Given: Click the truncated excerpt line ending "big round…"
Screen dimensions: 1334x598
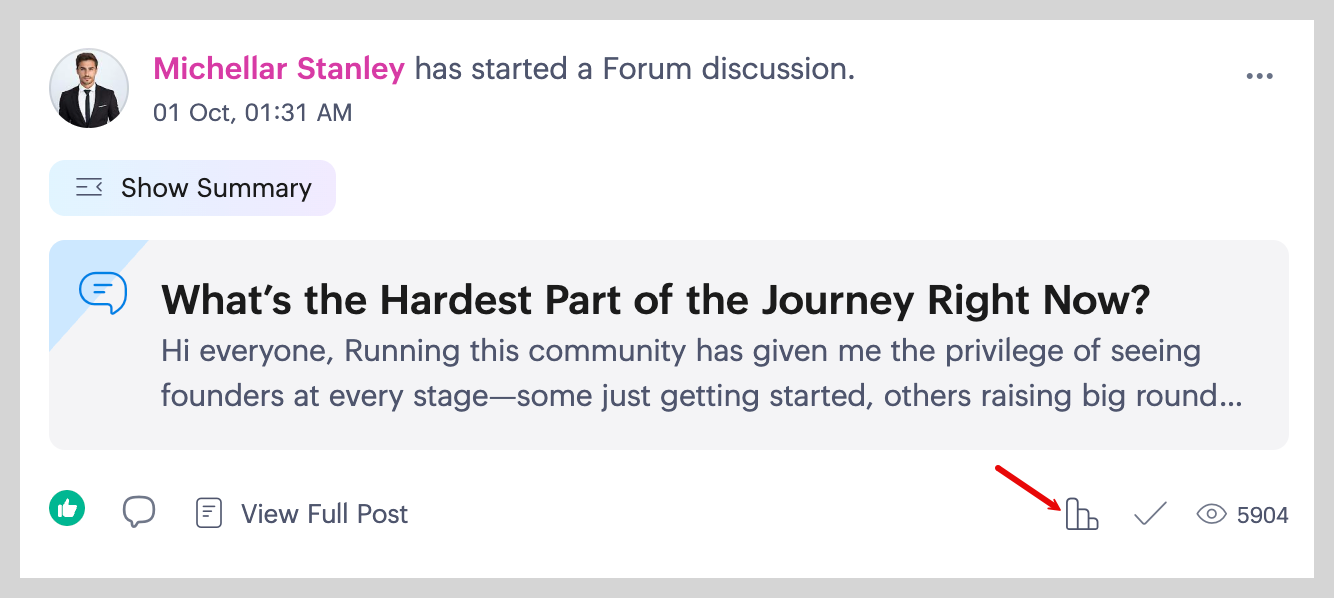Looking at the screenshot, I should coord(700,396).
